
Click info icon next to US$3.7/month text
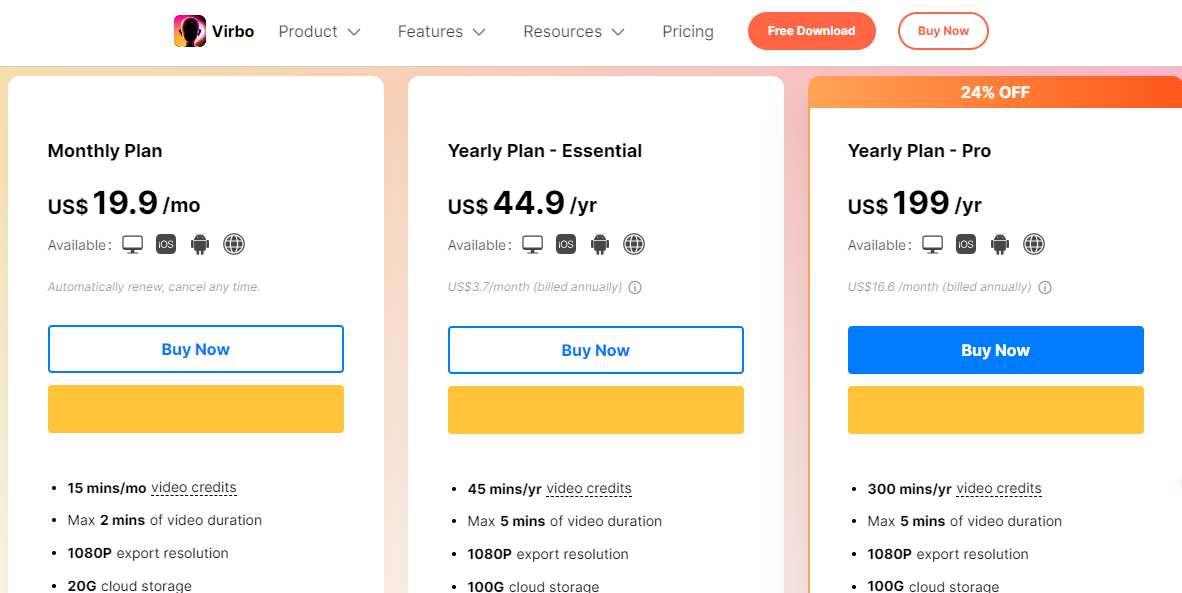[637, 287]
